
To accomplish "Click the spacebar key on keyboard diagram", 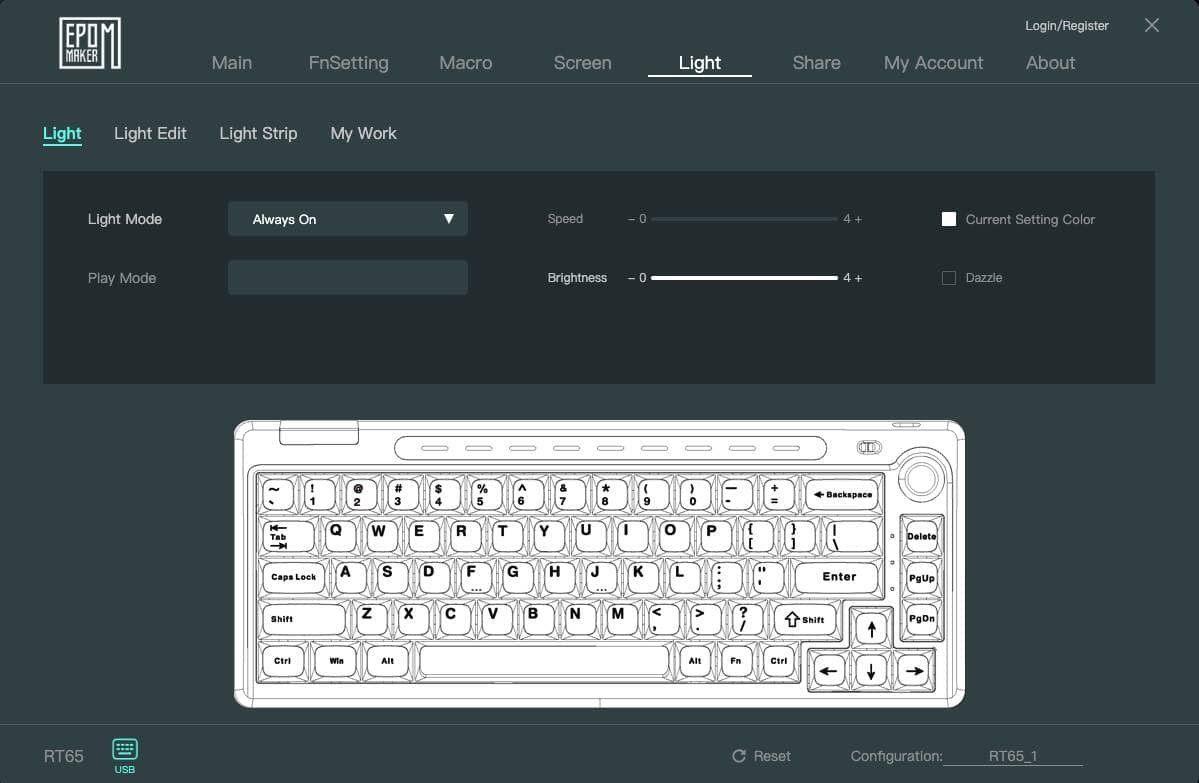I will (544, 661).
